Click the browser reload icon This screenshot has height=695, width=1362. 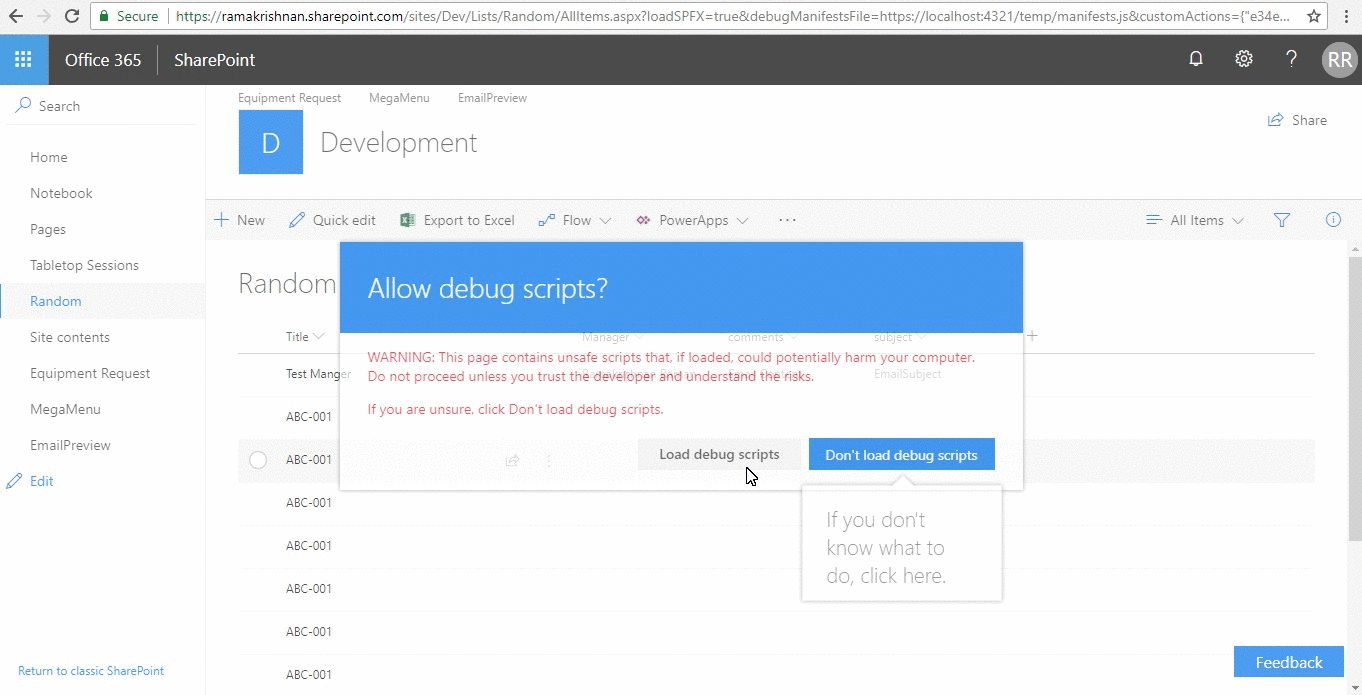72,16
